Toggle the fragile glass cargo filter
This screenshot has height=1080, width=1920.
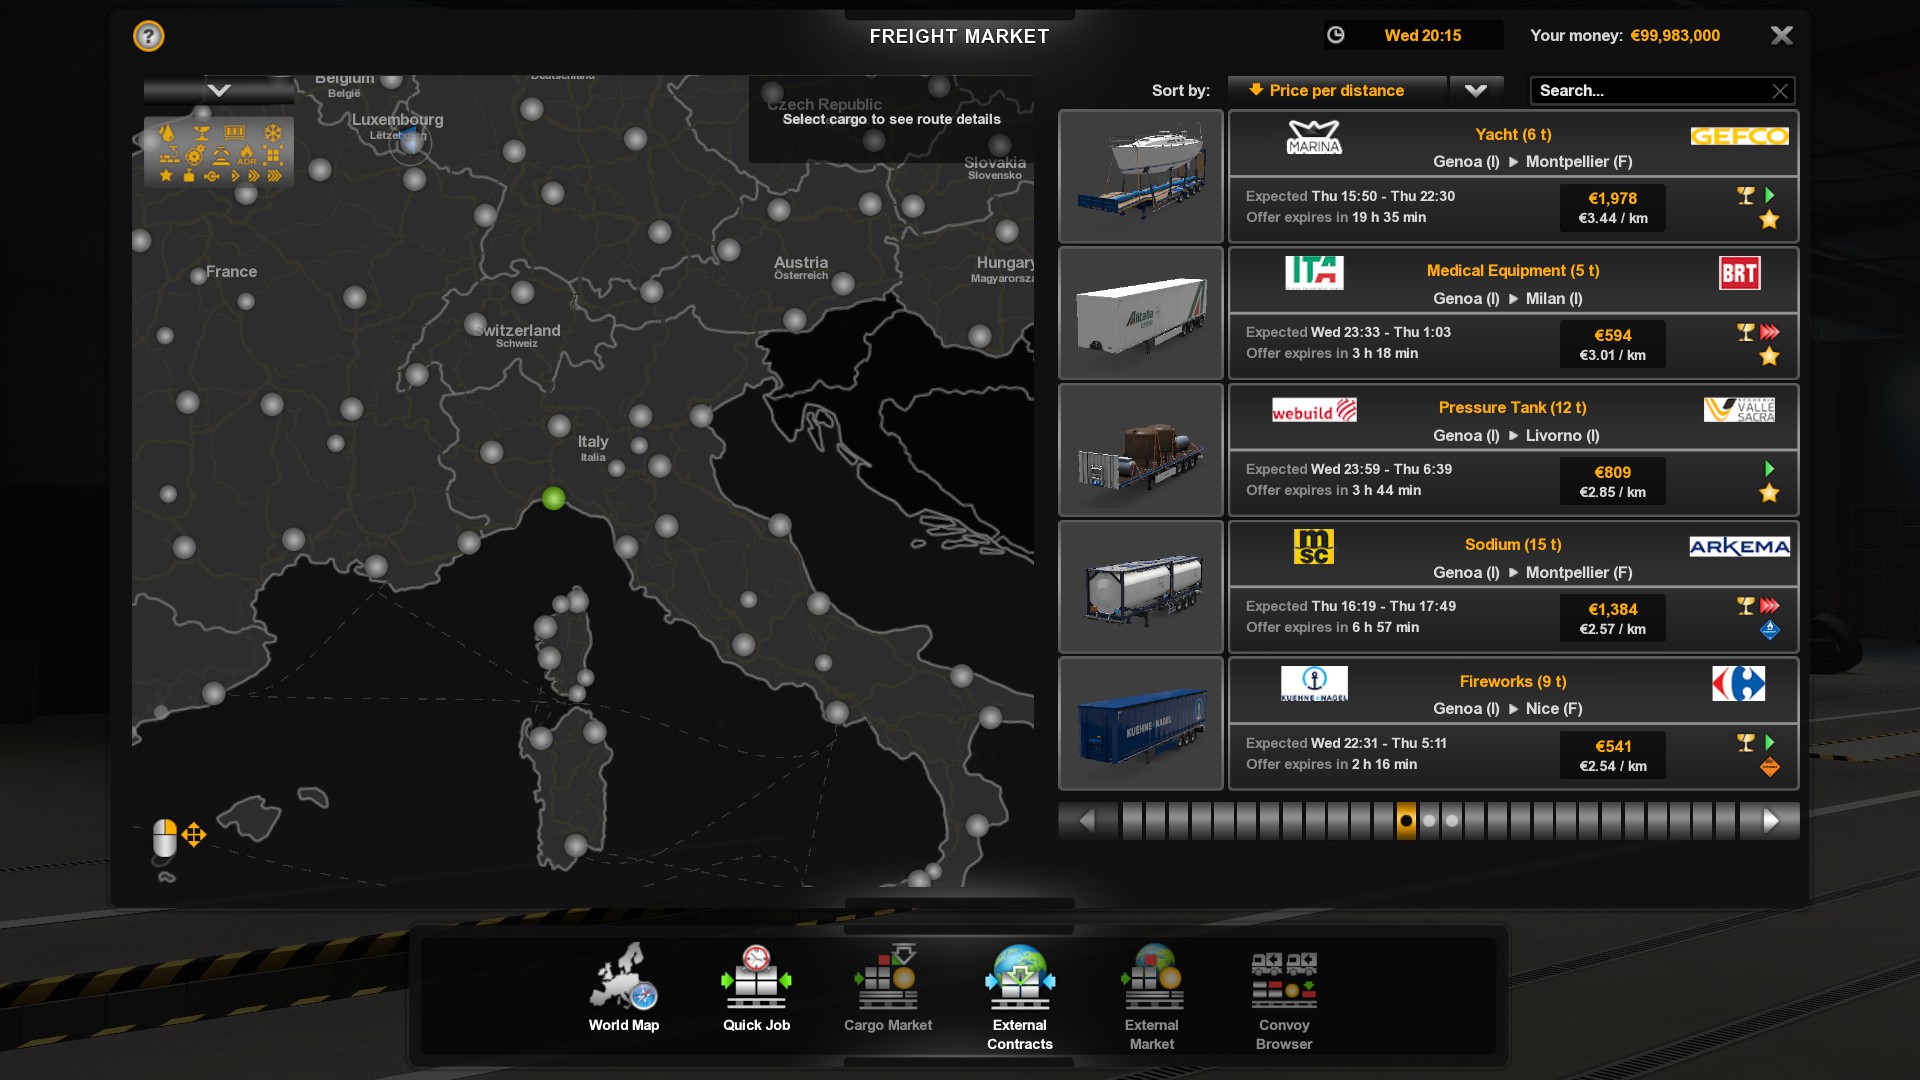(x=201, y=132)
